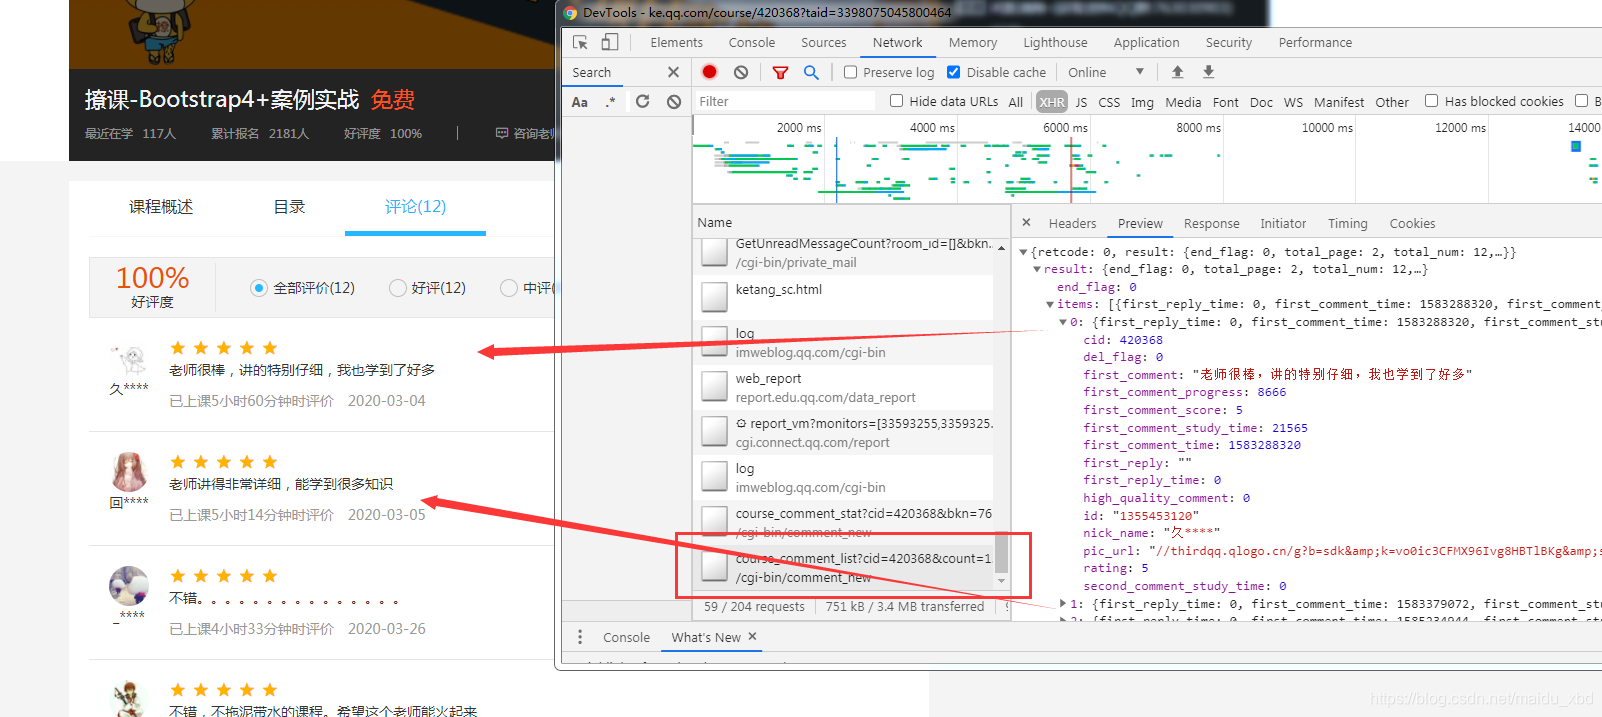Open Online throttling dropdown
The height and width of the screenshot is (717, 1602).
(x=1106, y=72)
